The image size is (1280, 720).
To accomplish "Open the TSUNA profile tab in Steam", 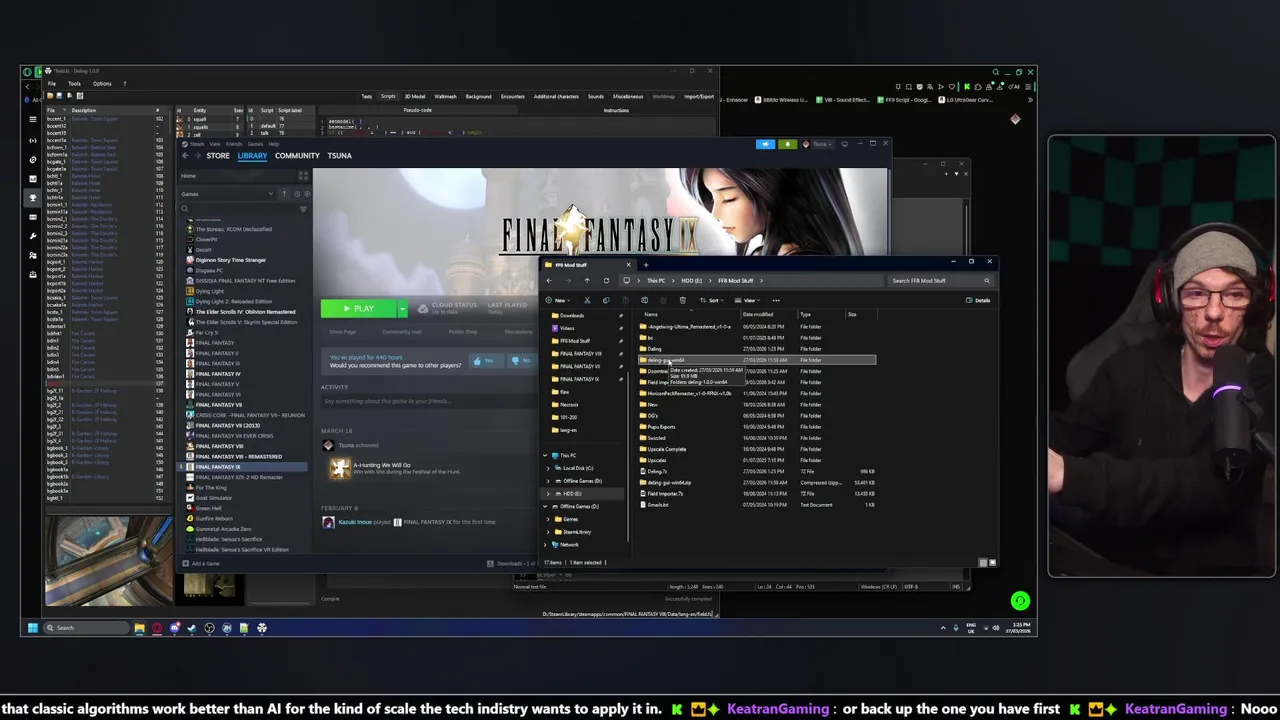I will (x=339, y=155).
